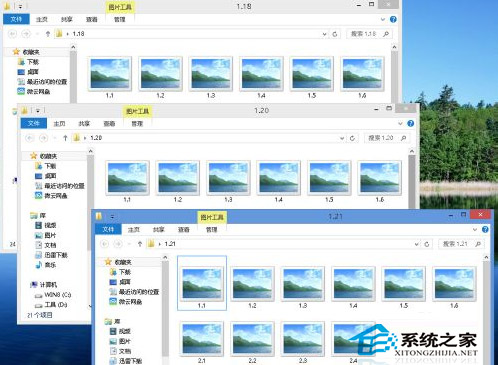Click the forward arrow in 1.21 window
499x365 pixels.
tap(118, 244)
